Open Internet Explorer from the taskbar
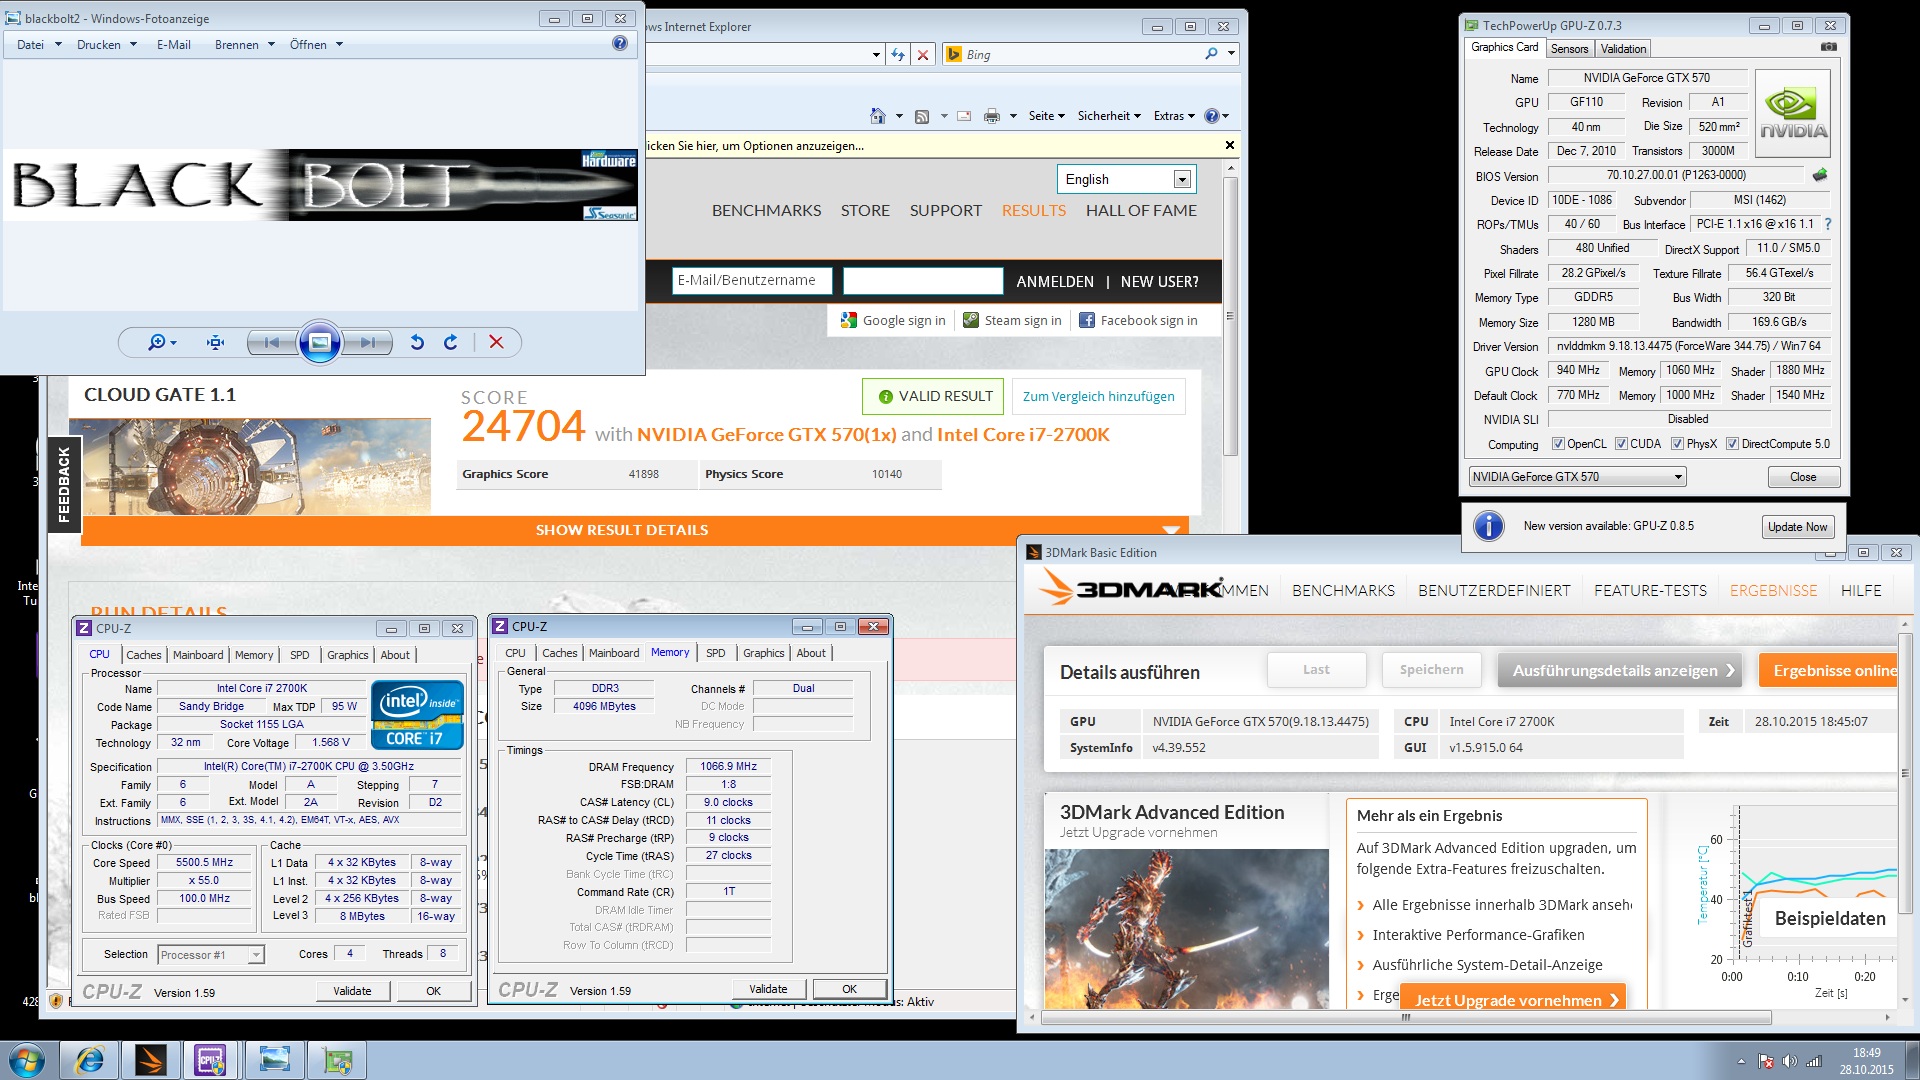Viewport: 1920px width, 1080px height. tap(90, 1060)
